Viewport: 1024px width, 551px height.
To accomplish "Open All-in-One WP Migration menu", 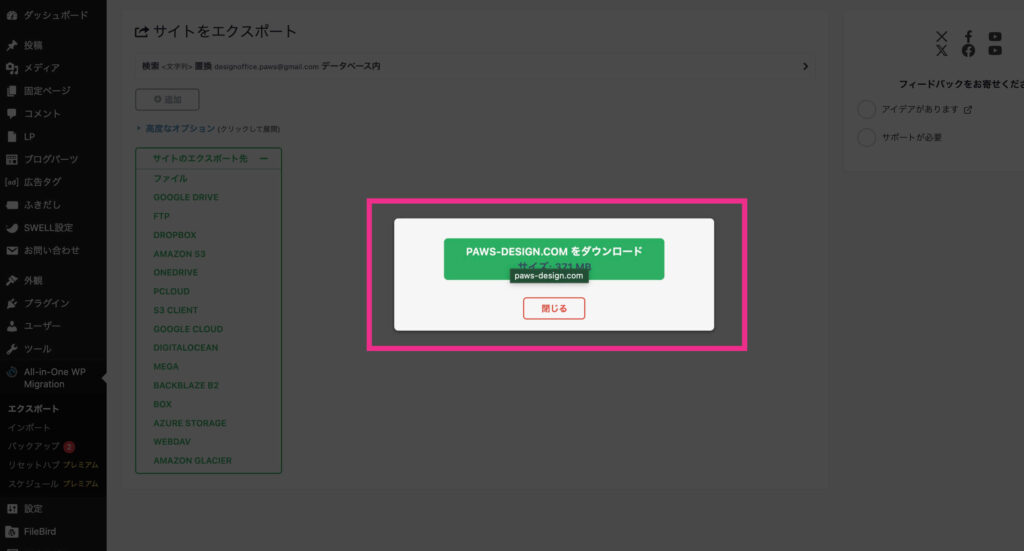I will point(53,378).
